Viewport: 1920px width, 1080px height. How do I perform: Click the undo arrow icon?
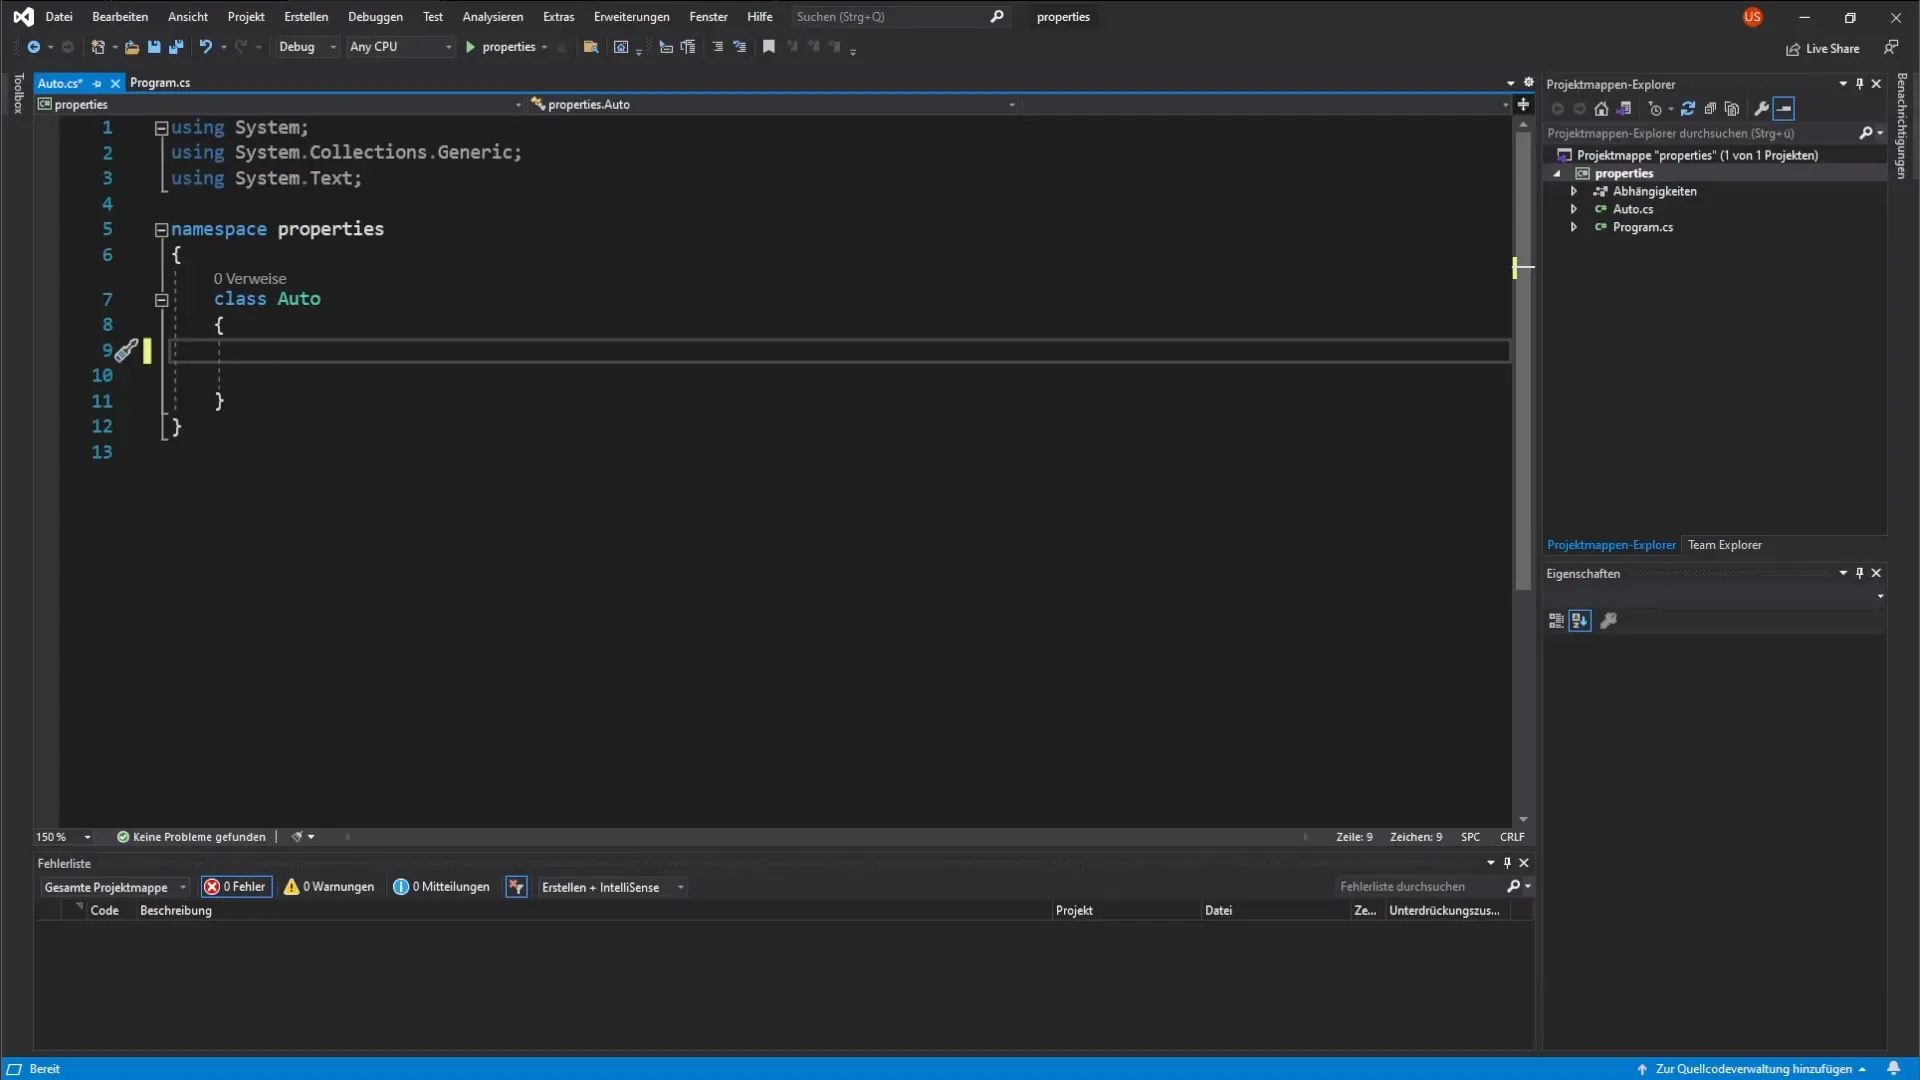[205, 47]
